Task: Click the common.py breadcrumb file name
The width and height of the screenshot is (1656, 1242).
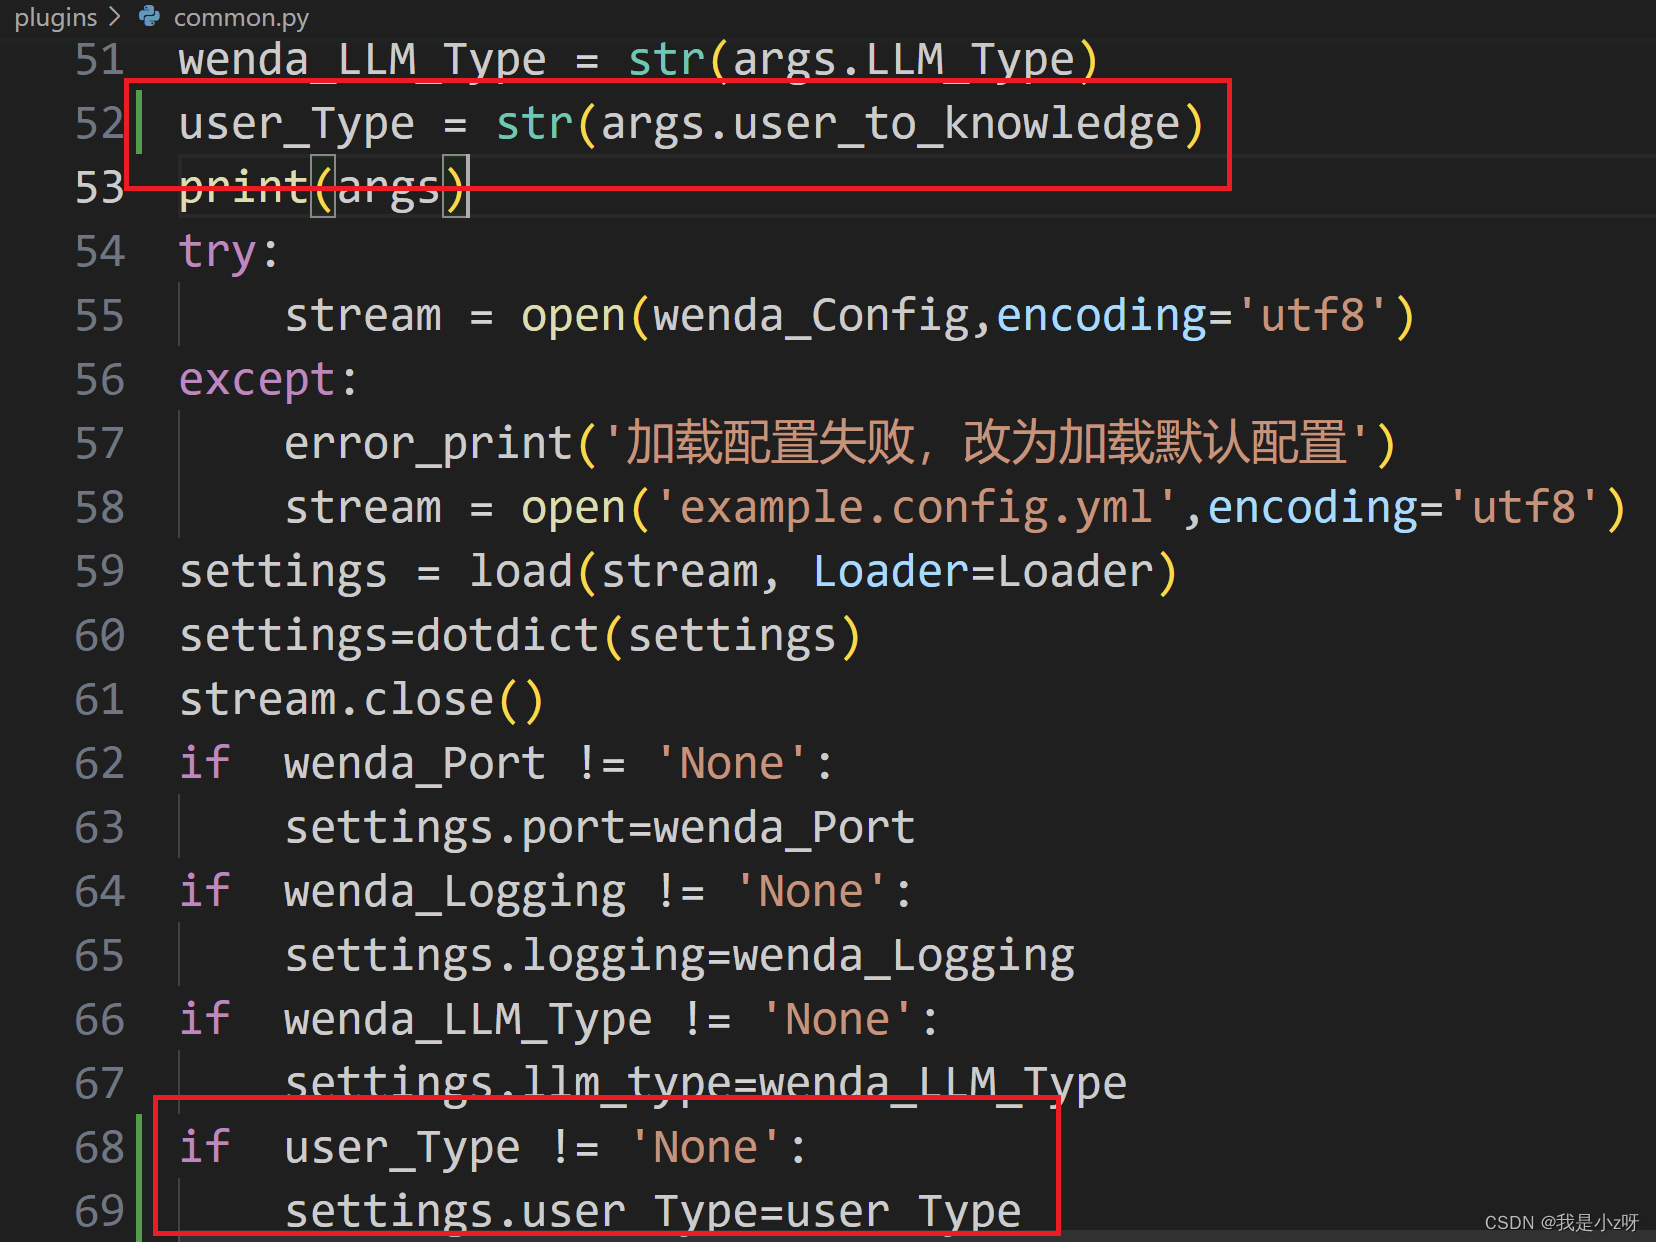Action: (x=241, y=17)
